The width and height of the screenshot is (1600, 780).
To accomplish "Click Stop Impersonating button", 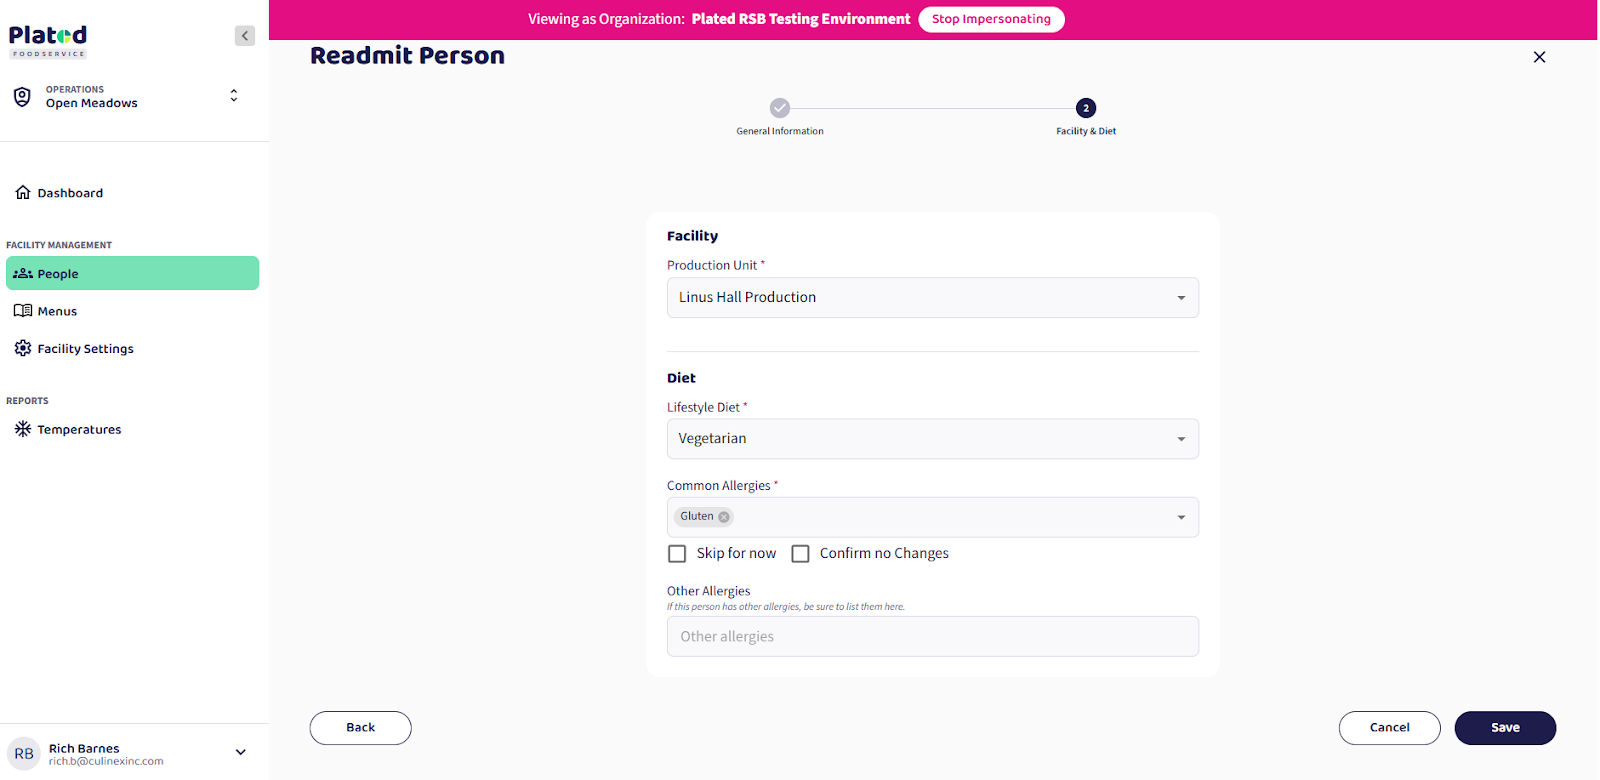I will pos(990,19).
